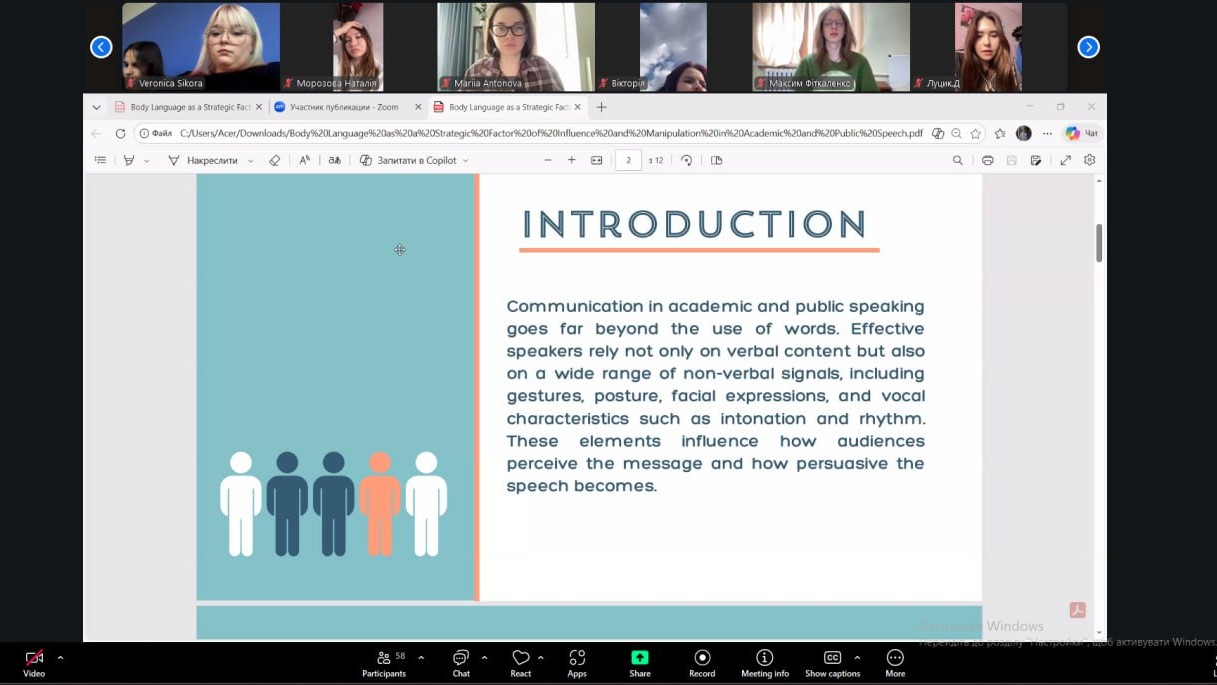1217x685 pixels.
Task: Open the PDF search magnifier
Action: [957, 160]
